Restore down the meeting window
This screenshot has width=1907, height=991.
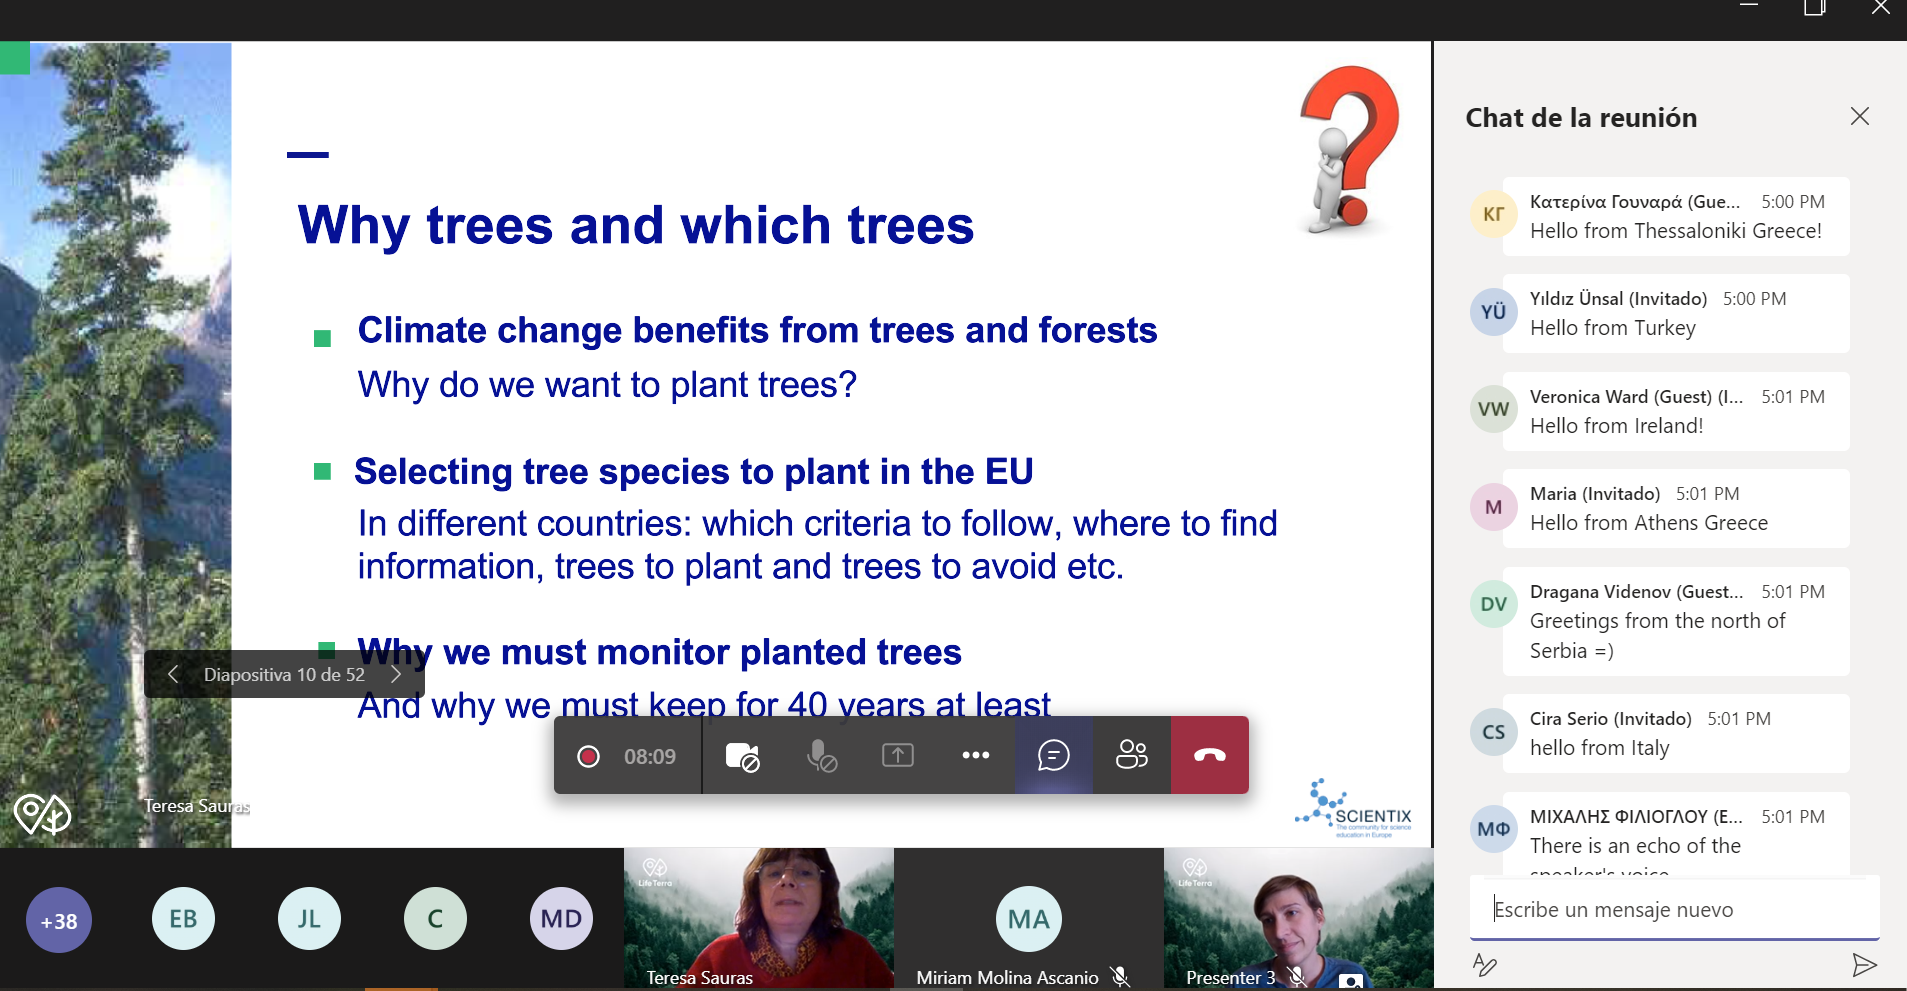1814,8
